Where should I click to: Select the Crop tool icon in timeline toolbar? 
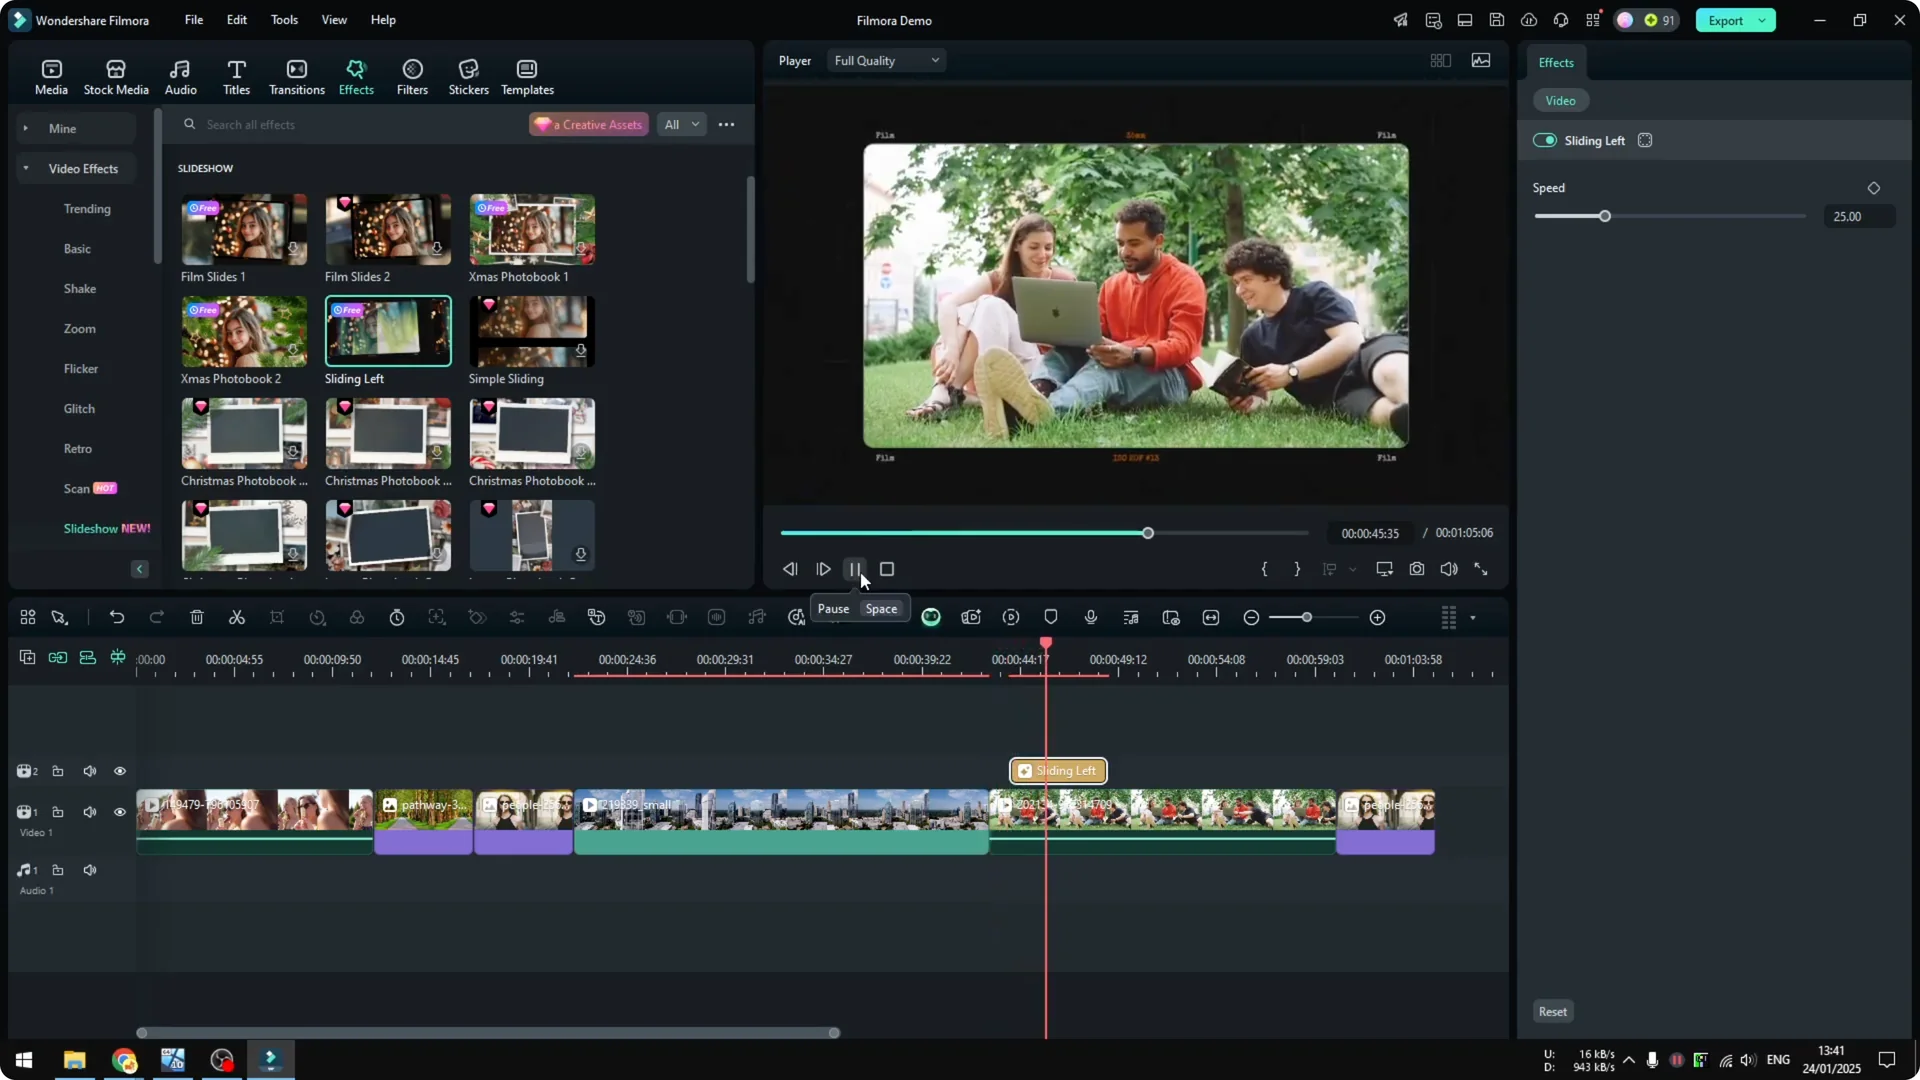point(277,618)
